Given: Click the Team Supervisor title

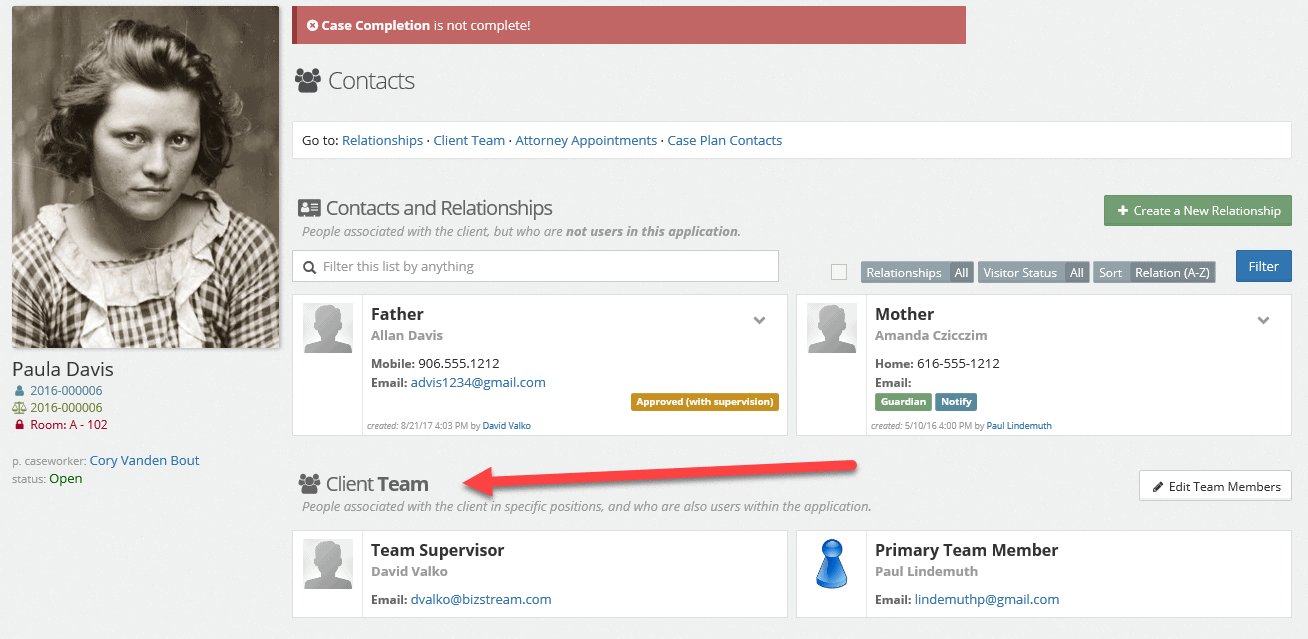Looking at the screenshot, I should point(437,550).
